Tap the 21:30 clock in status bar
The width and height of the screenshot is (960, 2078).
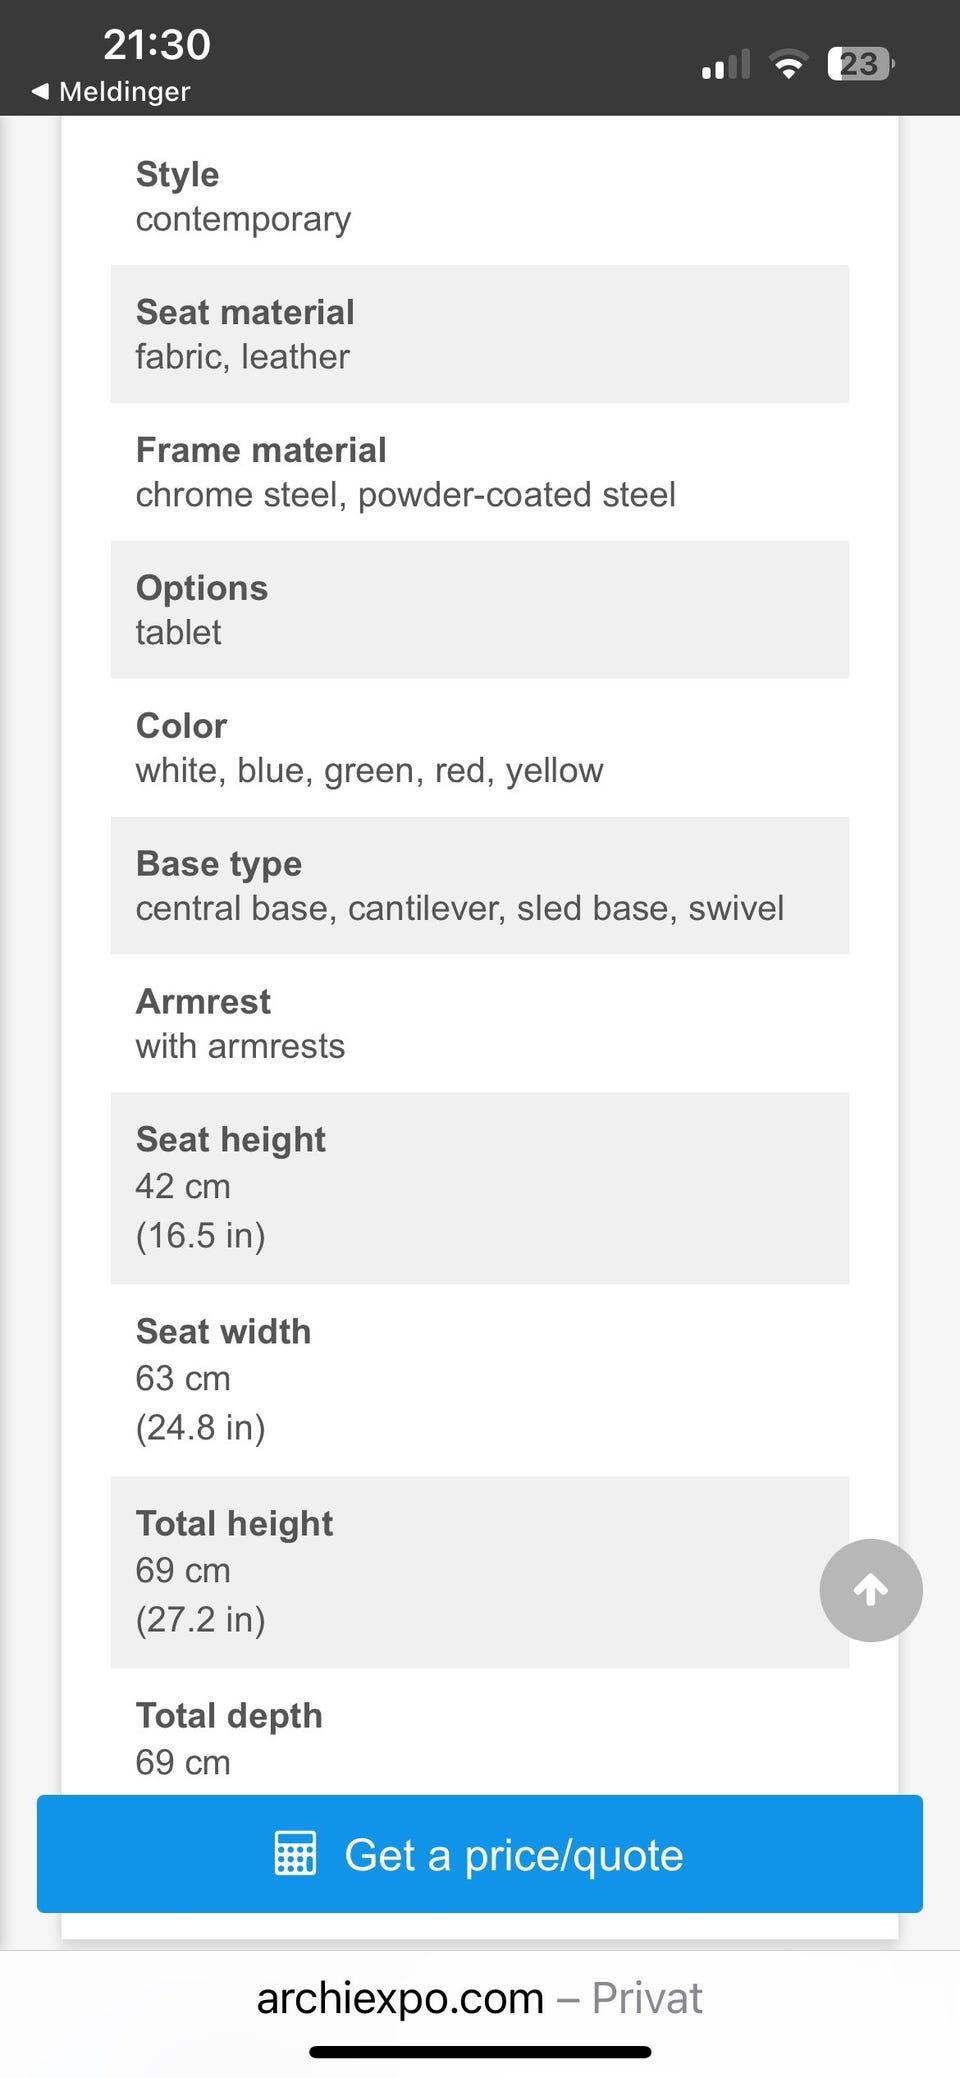(157, 44)
